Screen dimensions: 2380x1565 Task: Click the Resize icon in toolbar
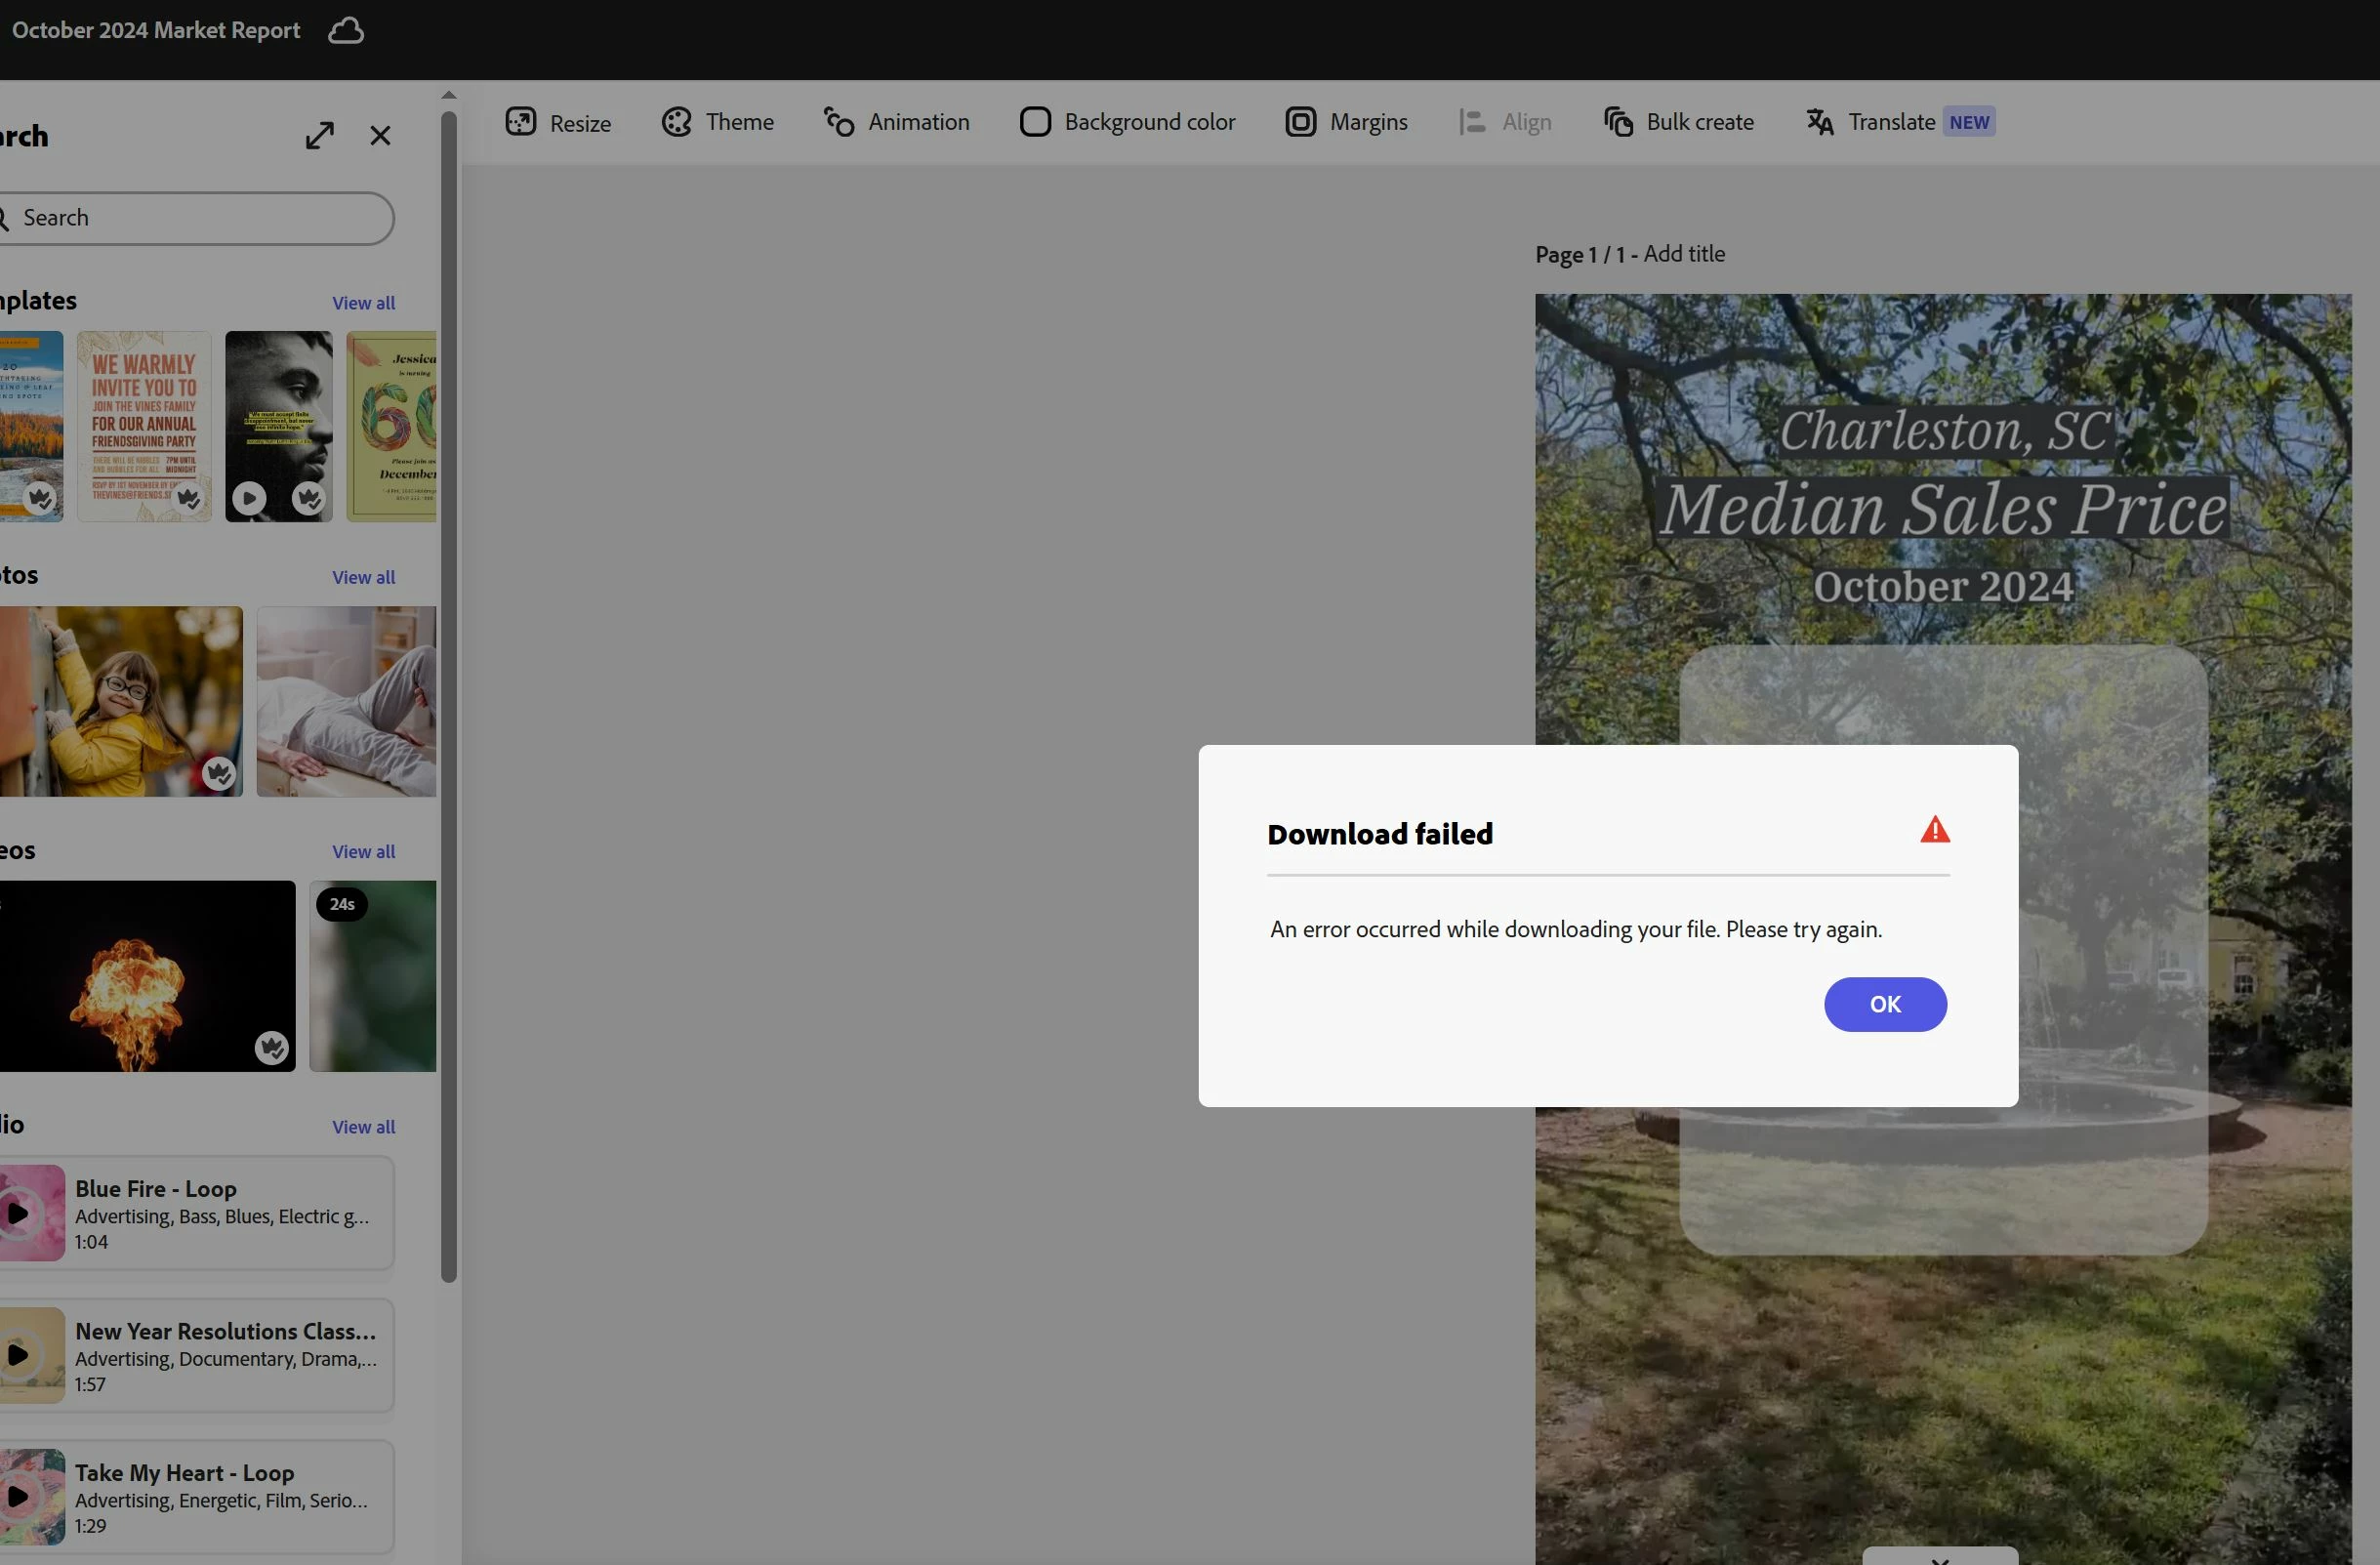coord(521,122)
